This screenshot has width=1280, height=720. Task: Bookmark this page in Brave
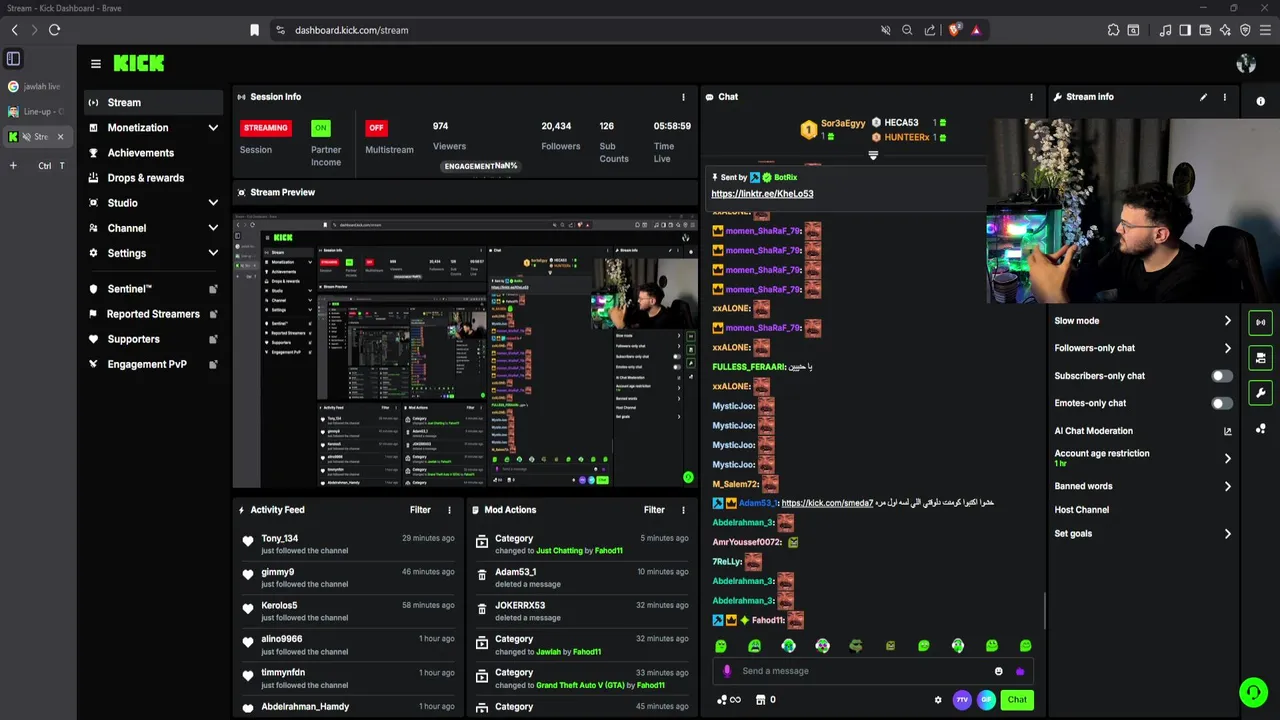(x=255, y=30)
